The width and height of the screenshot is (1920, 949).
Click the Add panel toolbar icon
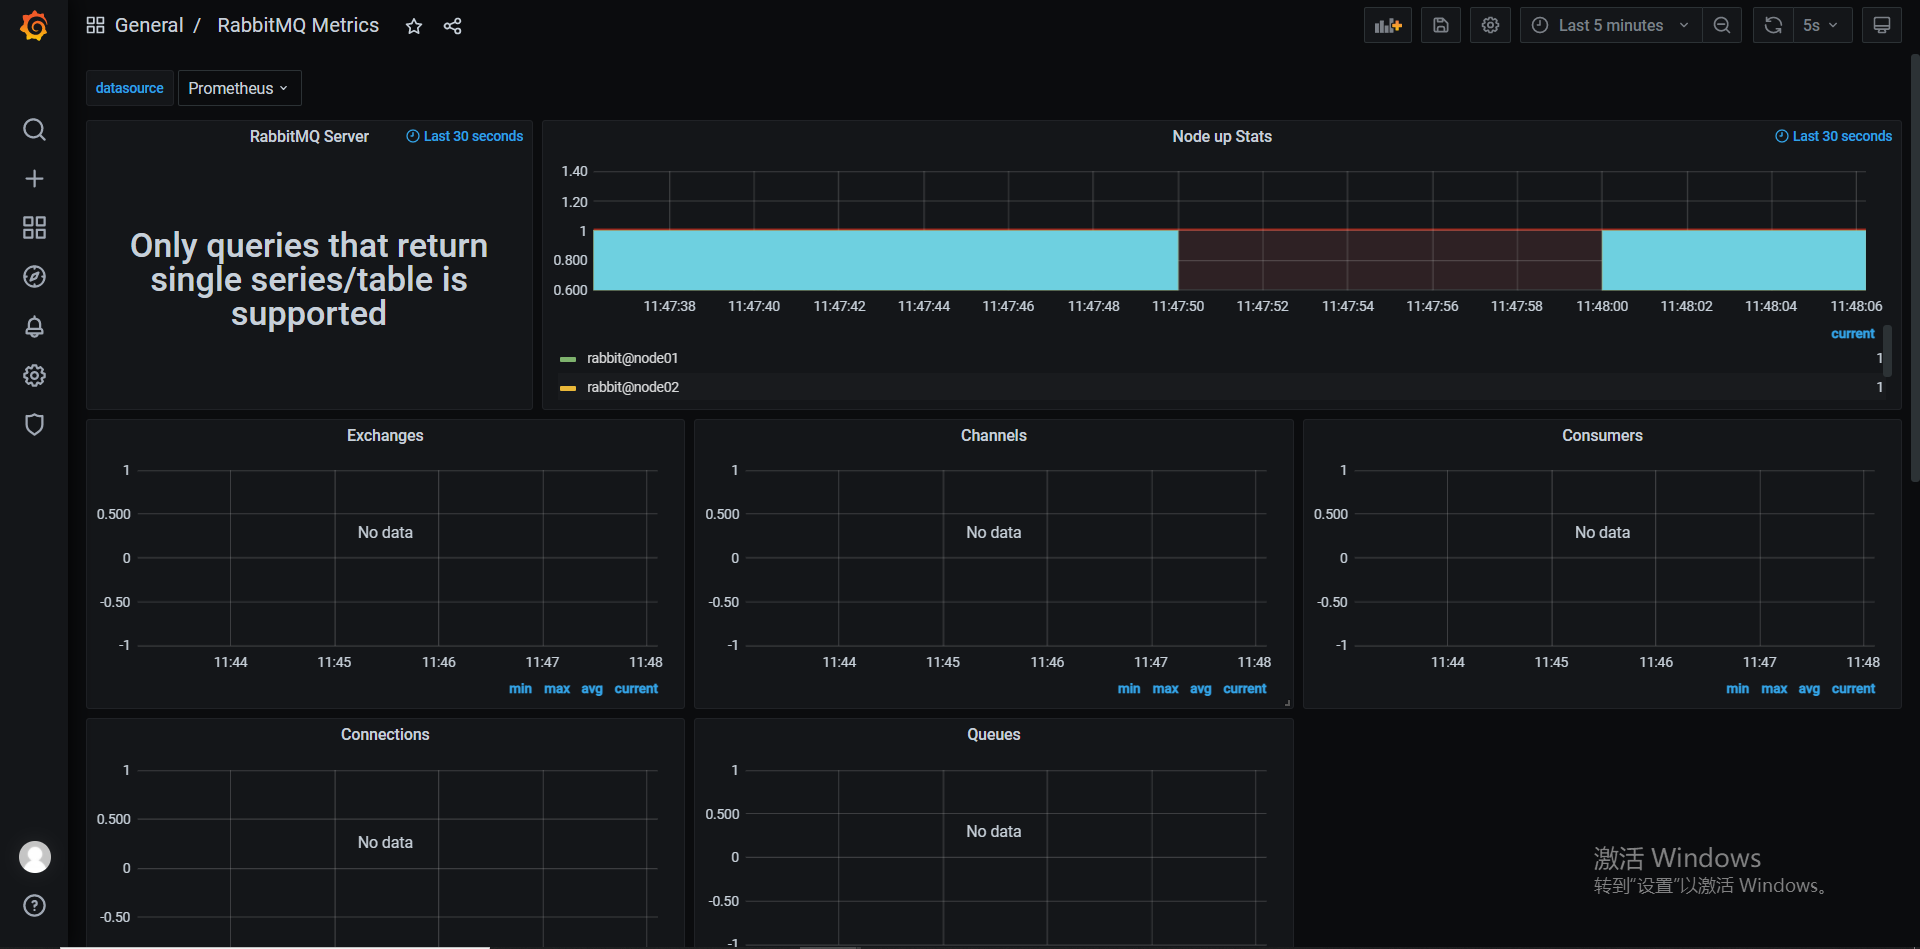(x=1387, y=25)
